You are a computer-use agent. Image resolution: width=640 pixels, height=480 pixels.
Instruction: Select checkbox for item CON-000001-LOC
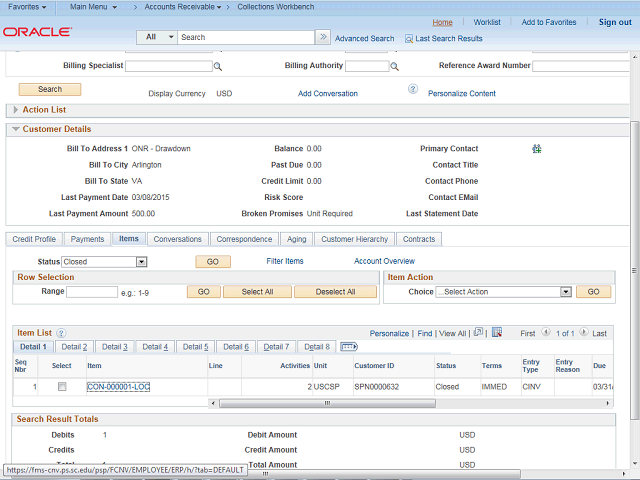[x=61, y=386]
